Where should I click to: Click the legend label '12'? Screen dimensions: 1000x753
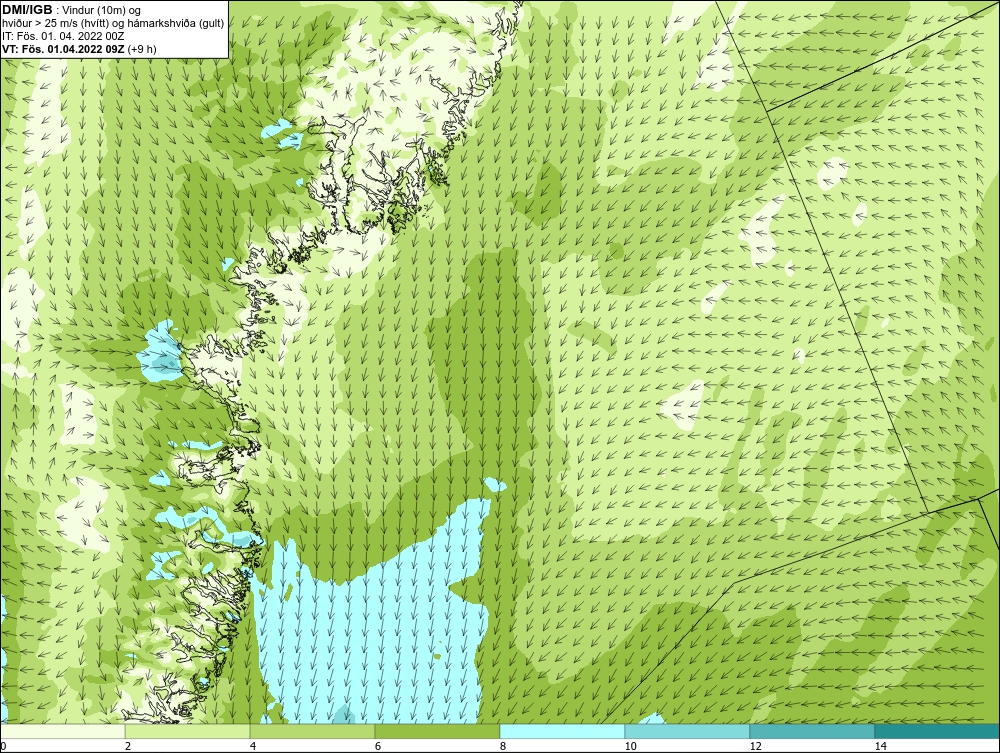tap(756, 747)
